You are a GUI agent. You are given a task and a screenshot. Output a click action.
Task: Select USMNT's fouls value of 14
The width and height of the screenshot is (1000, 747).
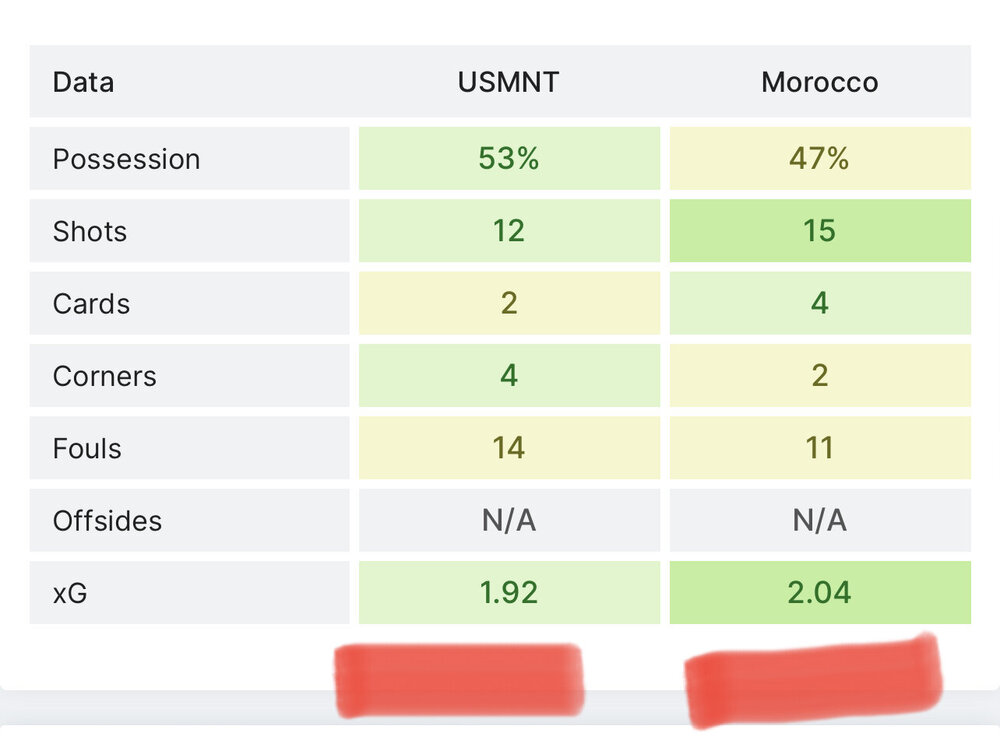click(509, 448)
